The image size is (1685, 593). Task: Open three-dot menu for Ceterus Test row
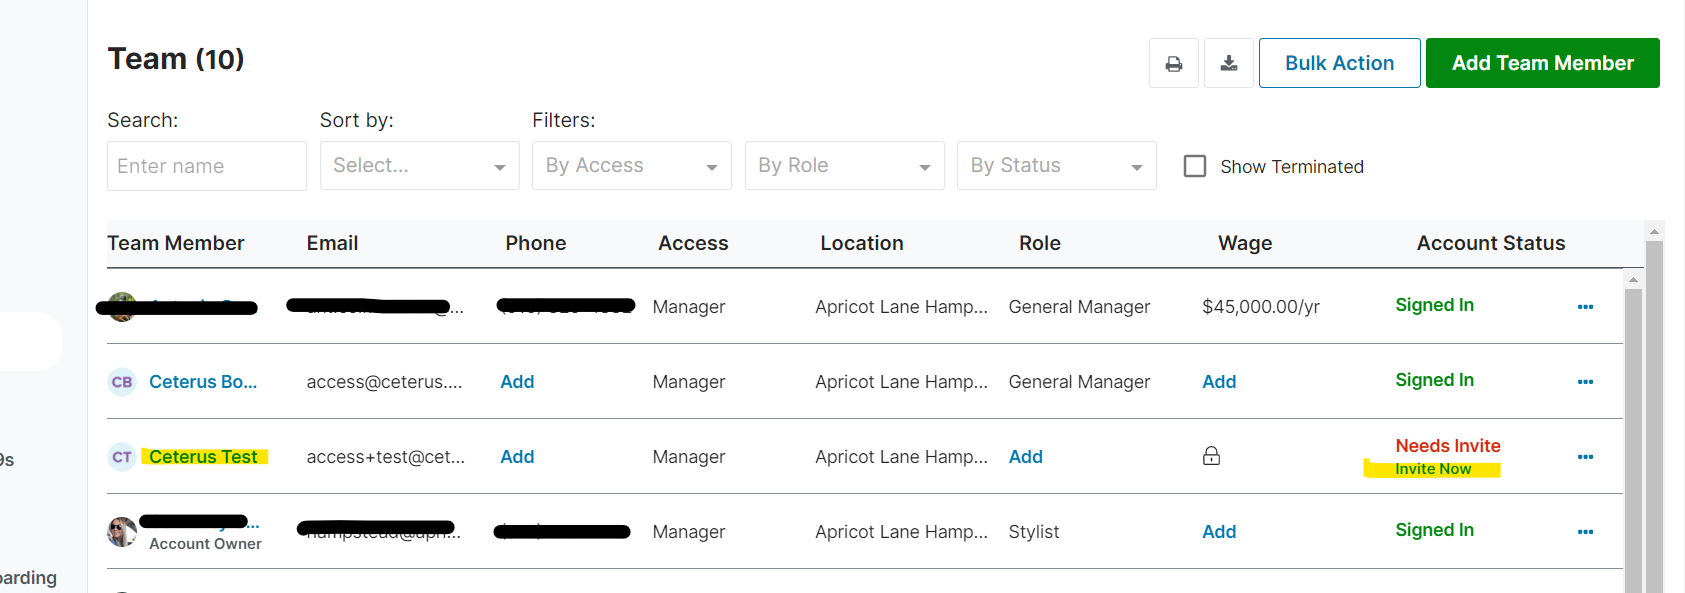[1585, 457]
